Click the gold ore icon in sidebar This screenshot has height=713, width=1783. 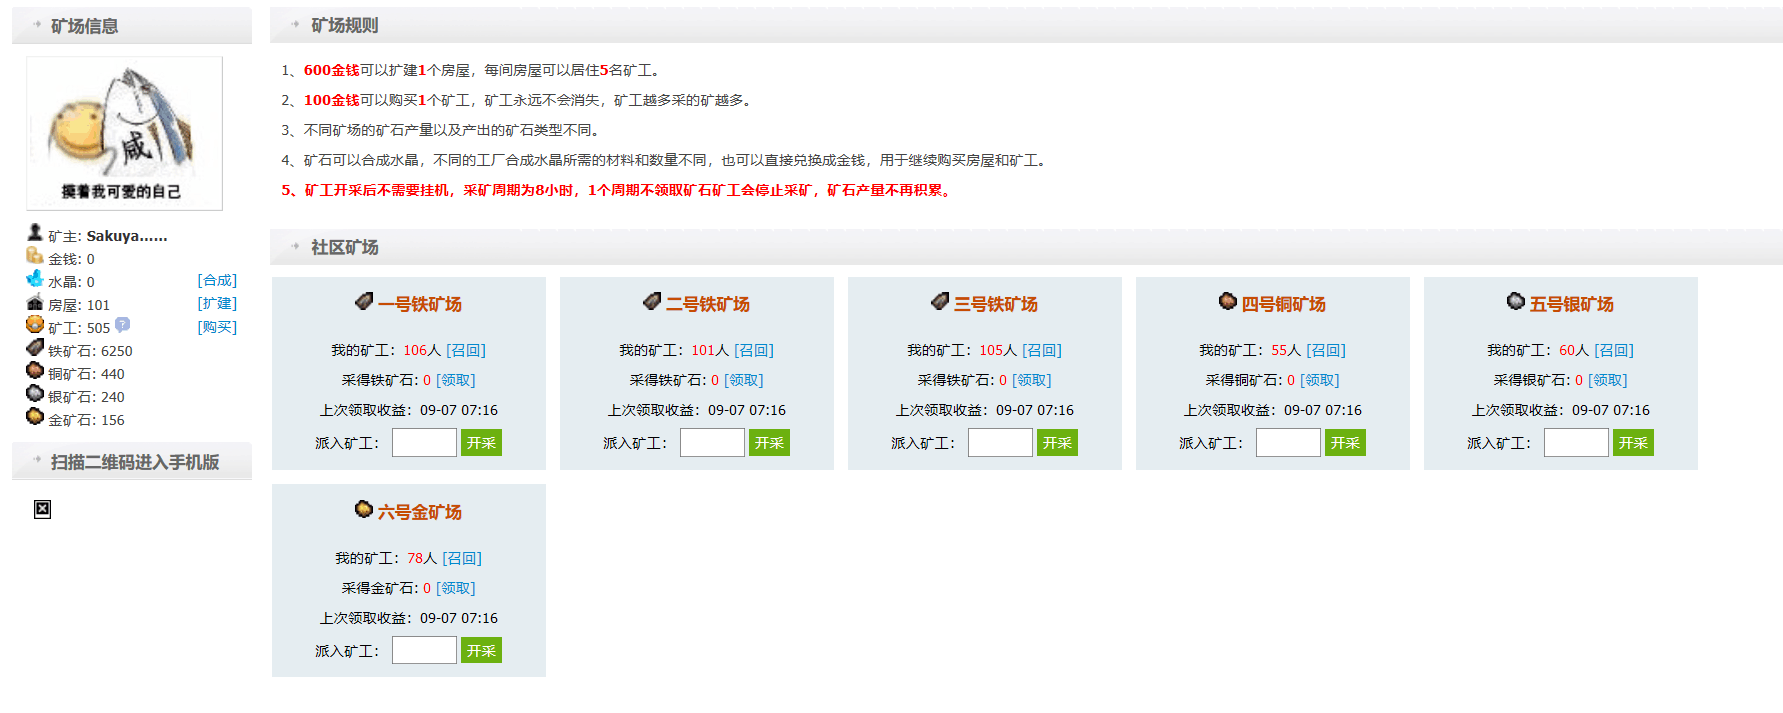[35, 416]
